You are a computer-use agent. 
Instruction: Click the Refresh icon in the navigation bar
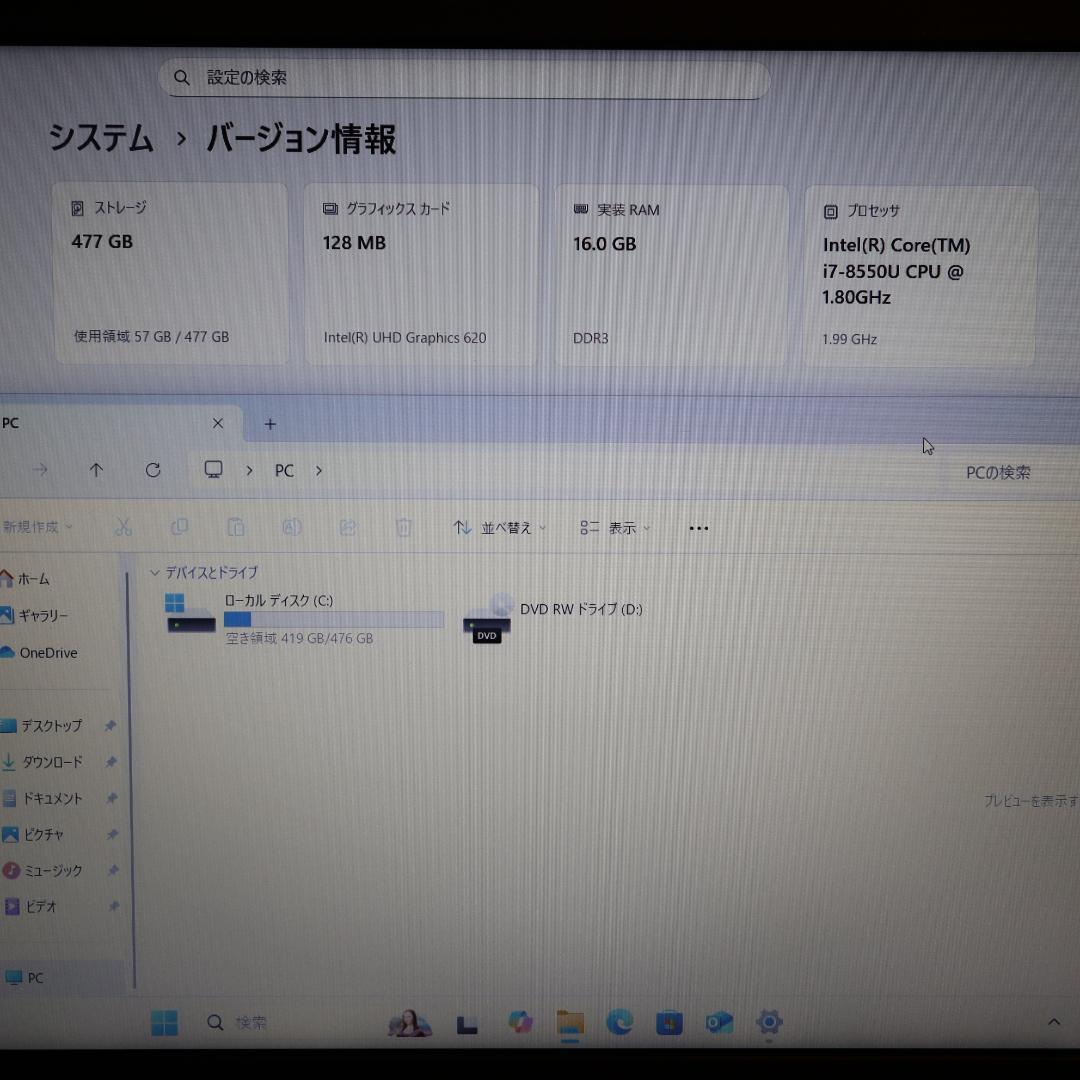[x=153, y=470]
